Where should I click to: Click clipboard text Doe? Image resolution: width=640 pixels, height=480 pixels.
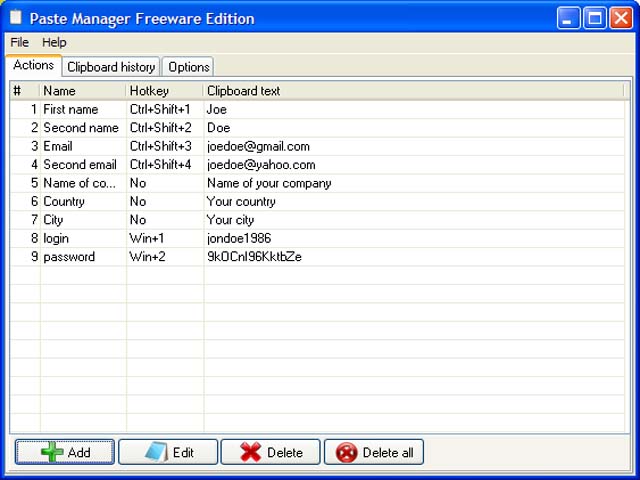coord(218,128)
